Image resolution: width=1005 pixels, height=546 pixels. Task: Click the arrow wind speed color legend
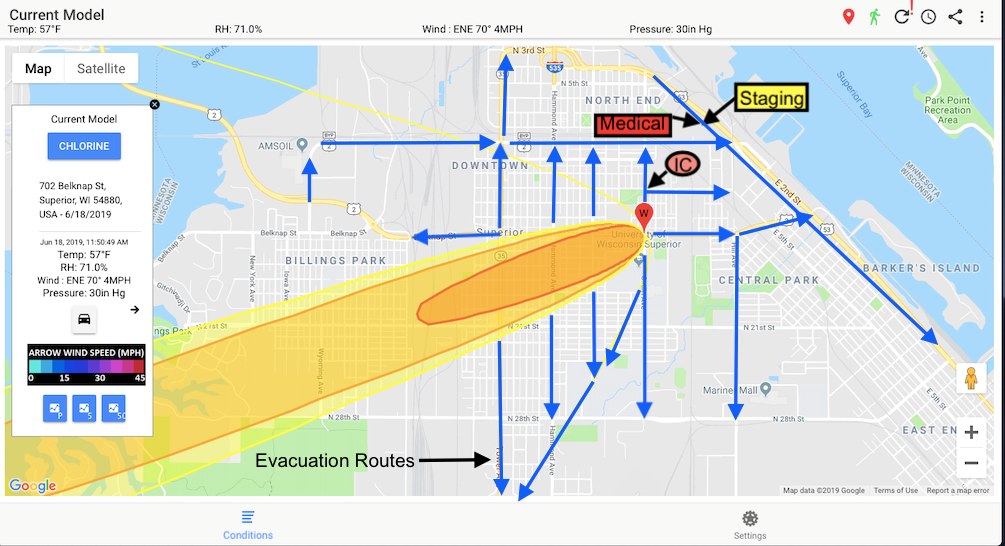coord(86,365)
